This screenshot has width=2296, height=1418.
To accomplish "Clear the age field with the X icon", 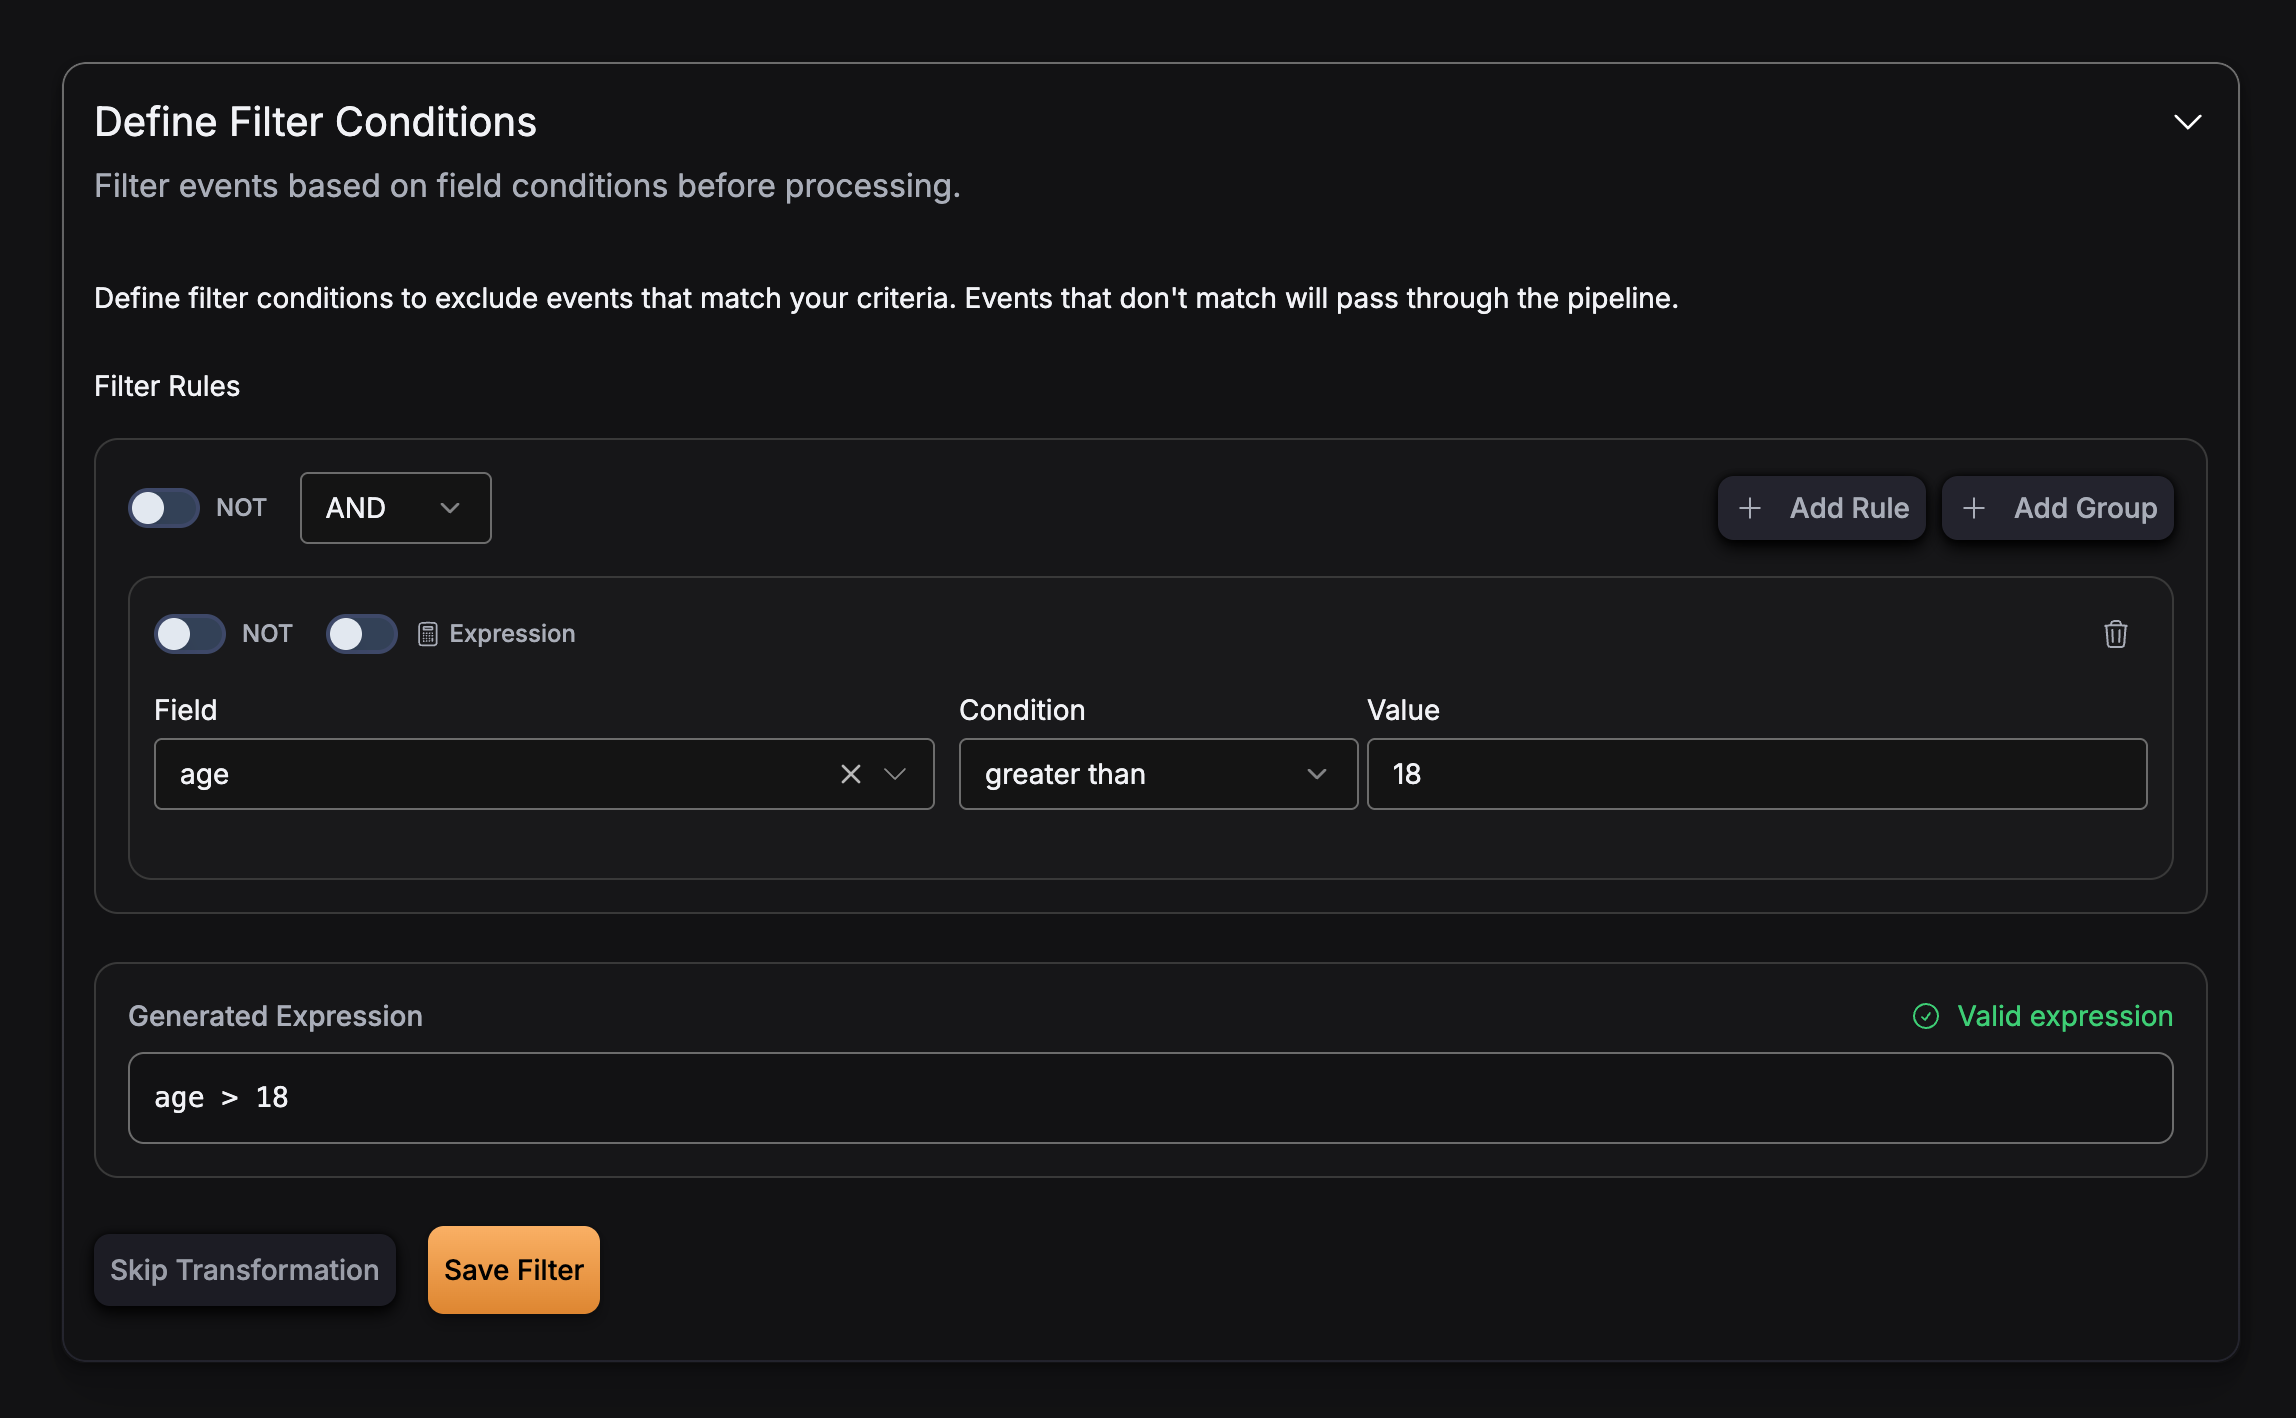I will tap(850, 774).
